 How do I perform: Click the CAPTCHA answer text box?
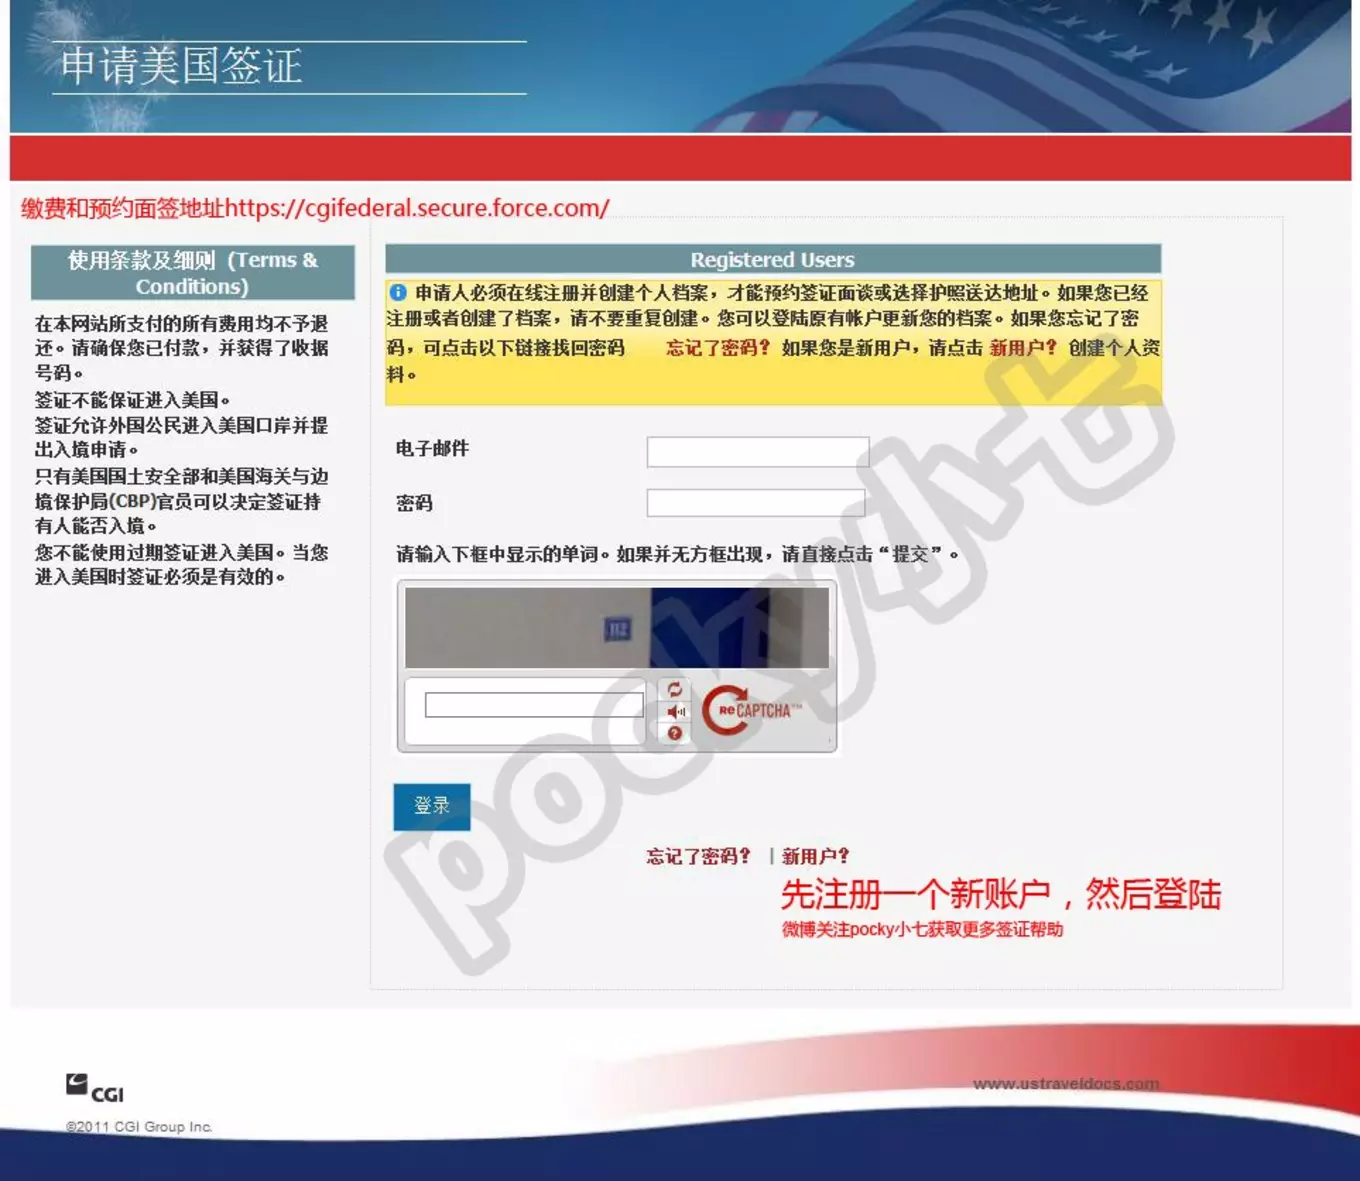click(x=534, y=705)
